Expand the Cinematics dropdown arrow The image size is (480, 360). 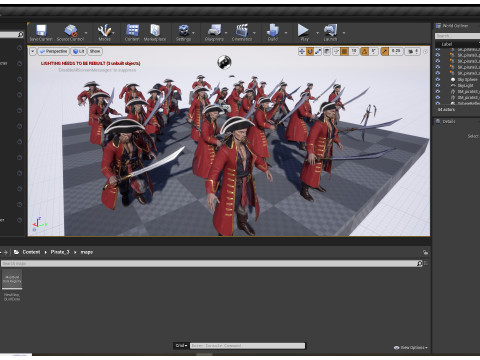click(254, 33)
